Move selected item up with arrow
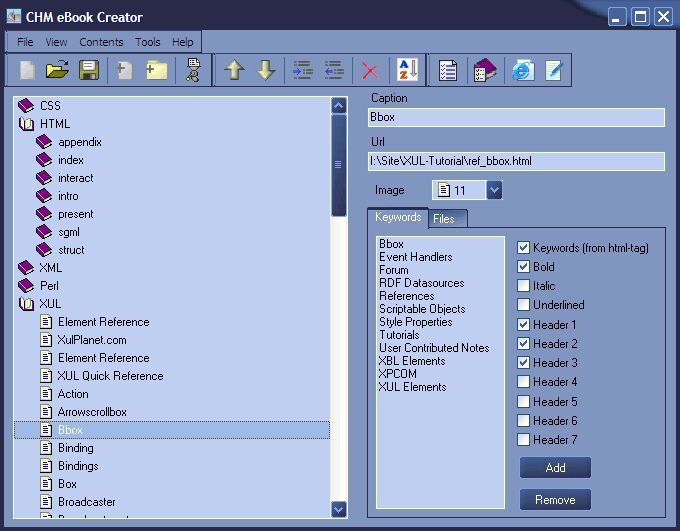Image resolution: width=680 pixels, height=531 pixels. click(x=234, y=70)
